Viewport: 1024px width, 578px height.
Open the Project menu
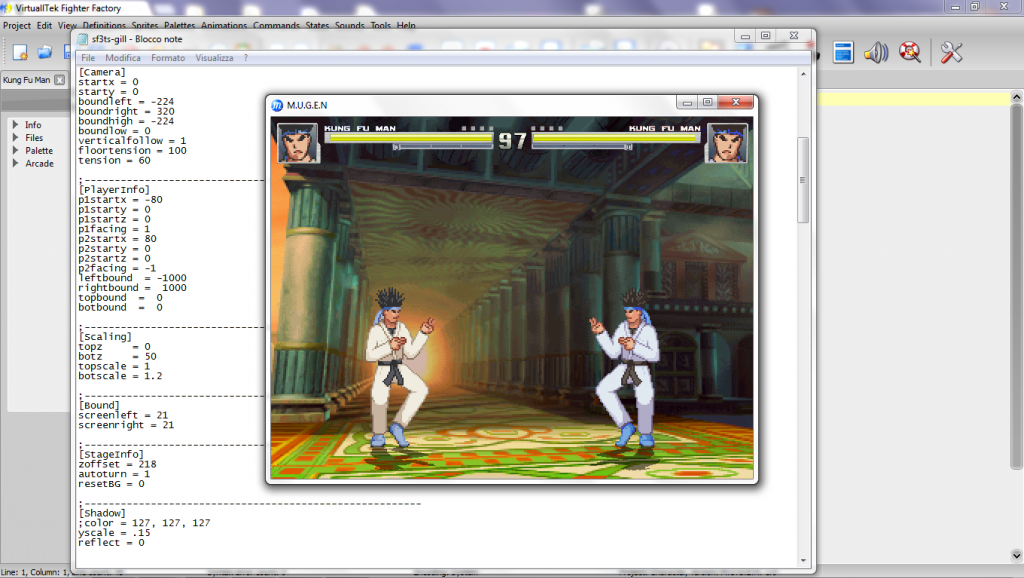(17, 25)
